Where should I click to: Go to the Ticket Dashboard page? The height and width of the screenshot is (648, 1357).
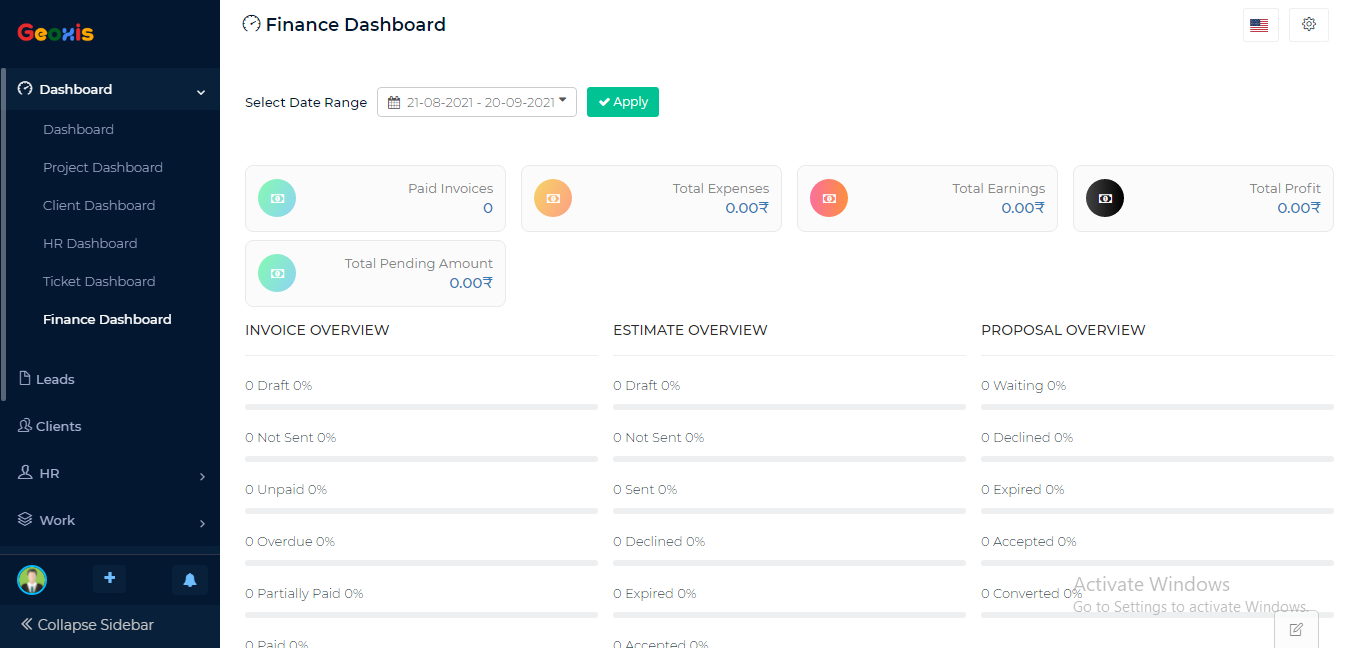99,281
